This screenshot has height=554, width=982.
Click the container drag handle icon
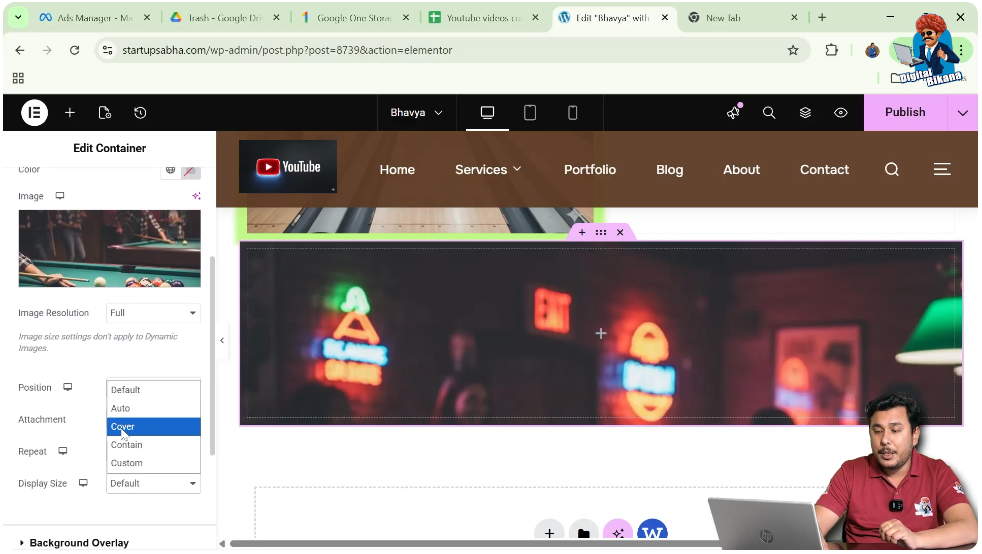click(601, 232)
